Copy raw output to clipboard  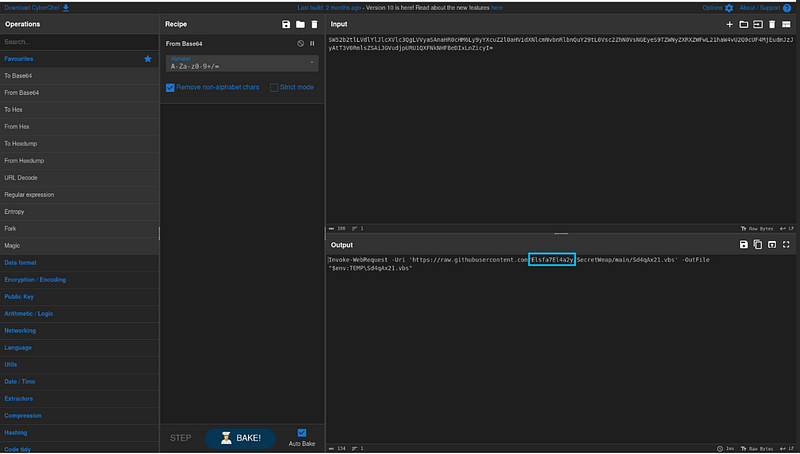[x=758, y=245]
